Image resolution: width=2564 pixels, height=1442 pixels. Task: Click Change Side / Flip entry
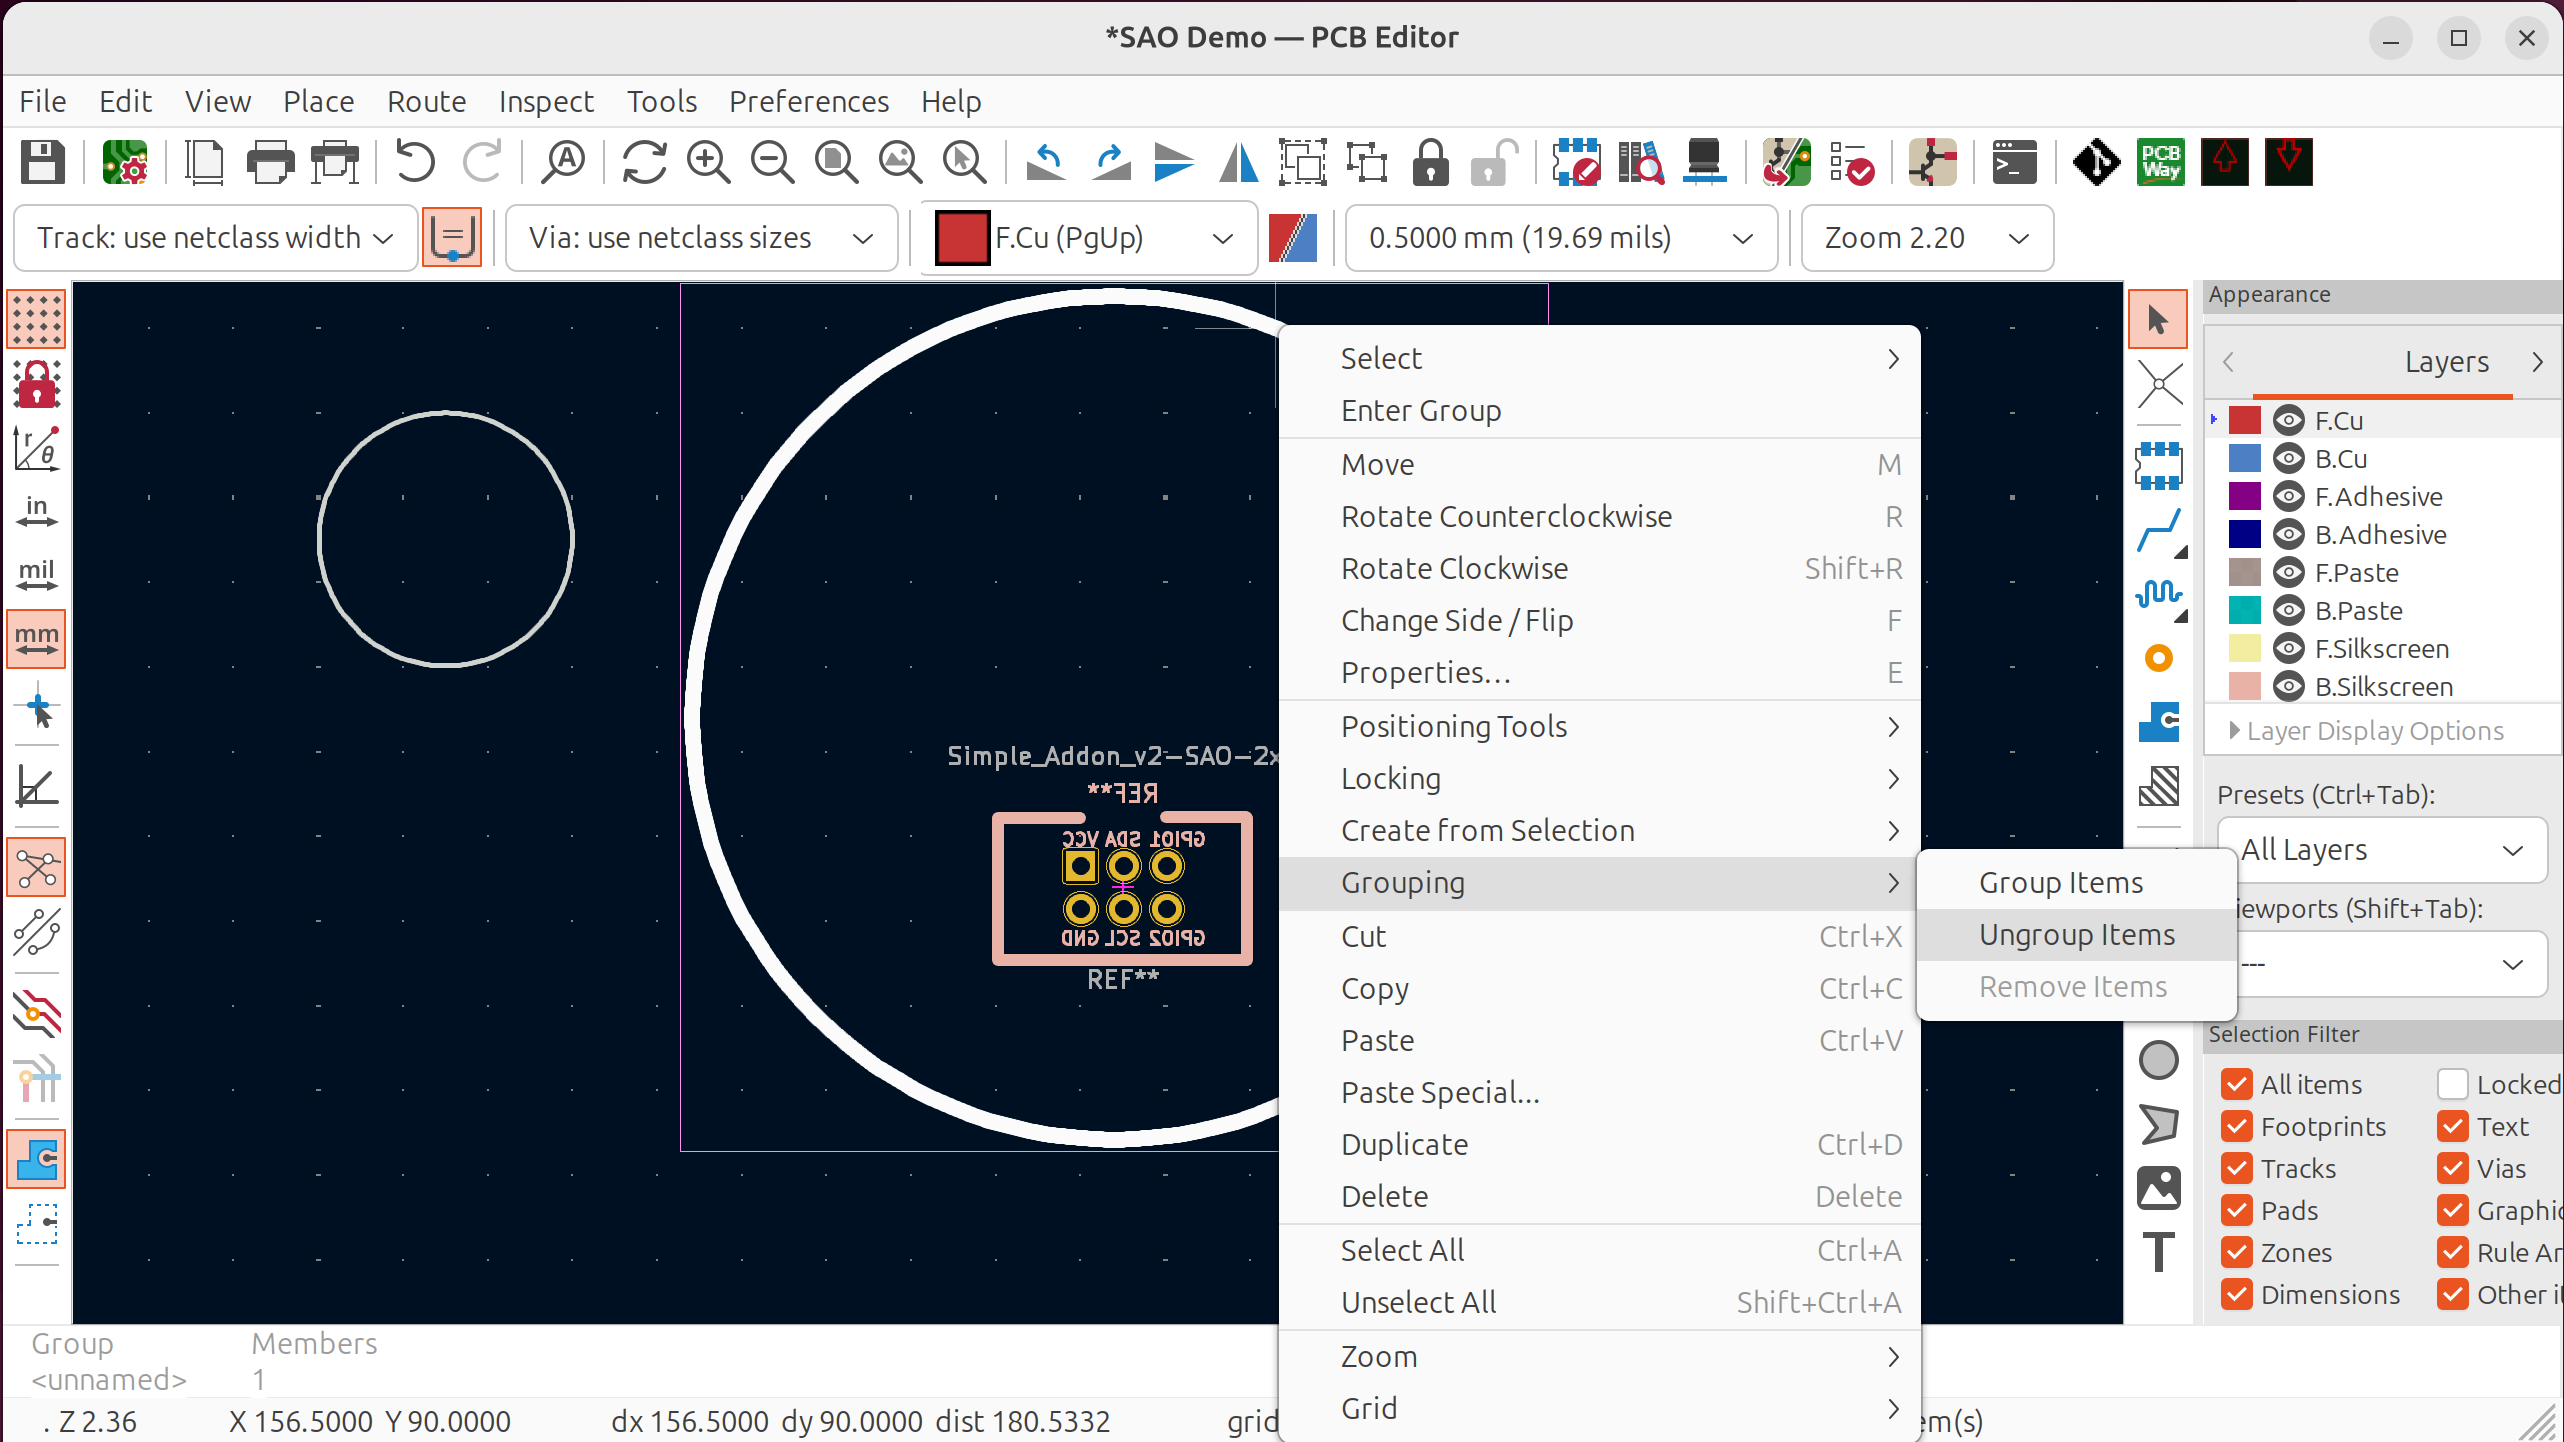coord(1599,621)
